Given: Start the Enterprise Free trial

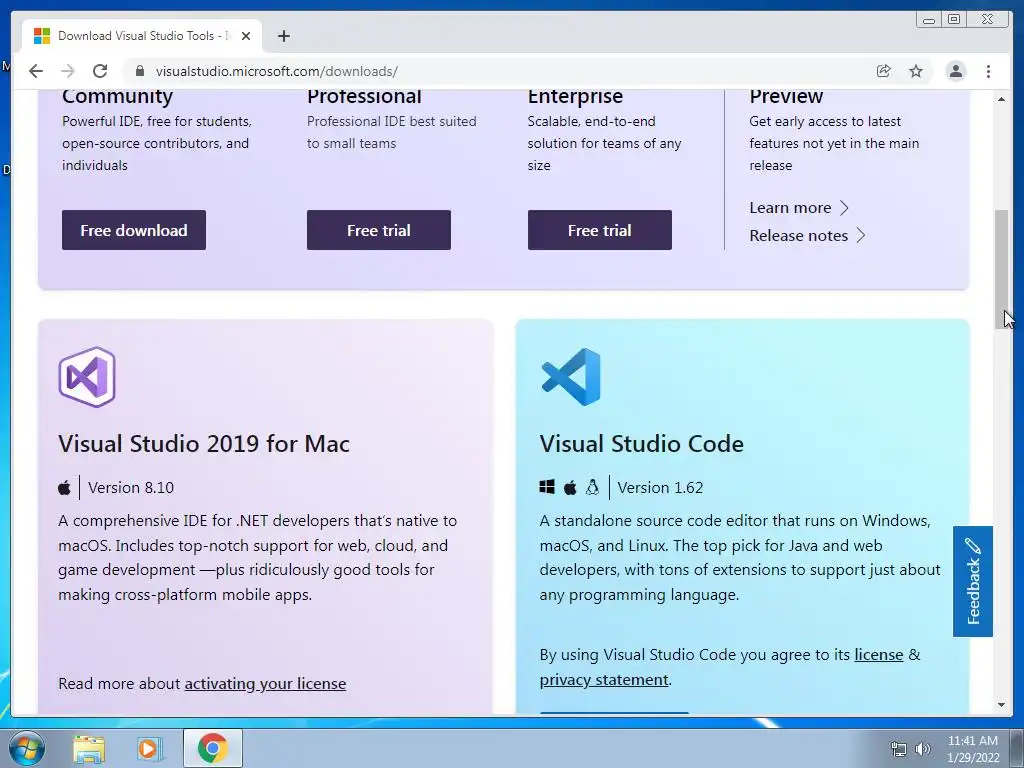Looking at the screenshot, I should click(600, 230).
